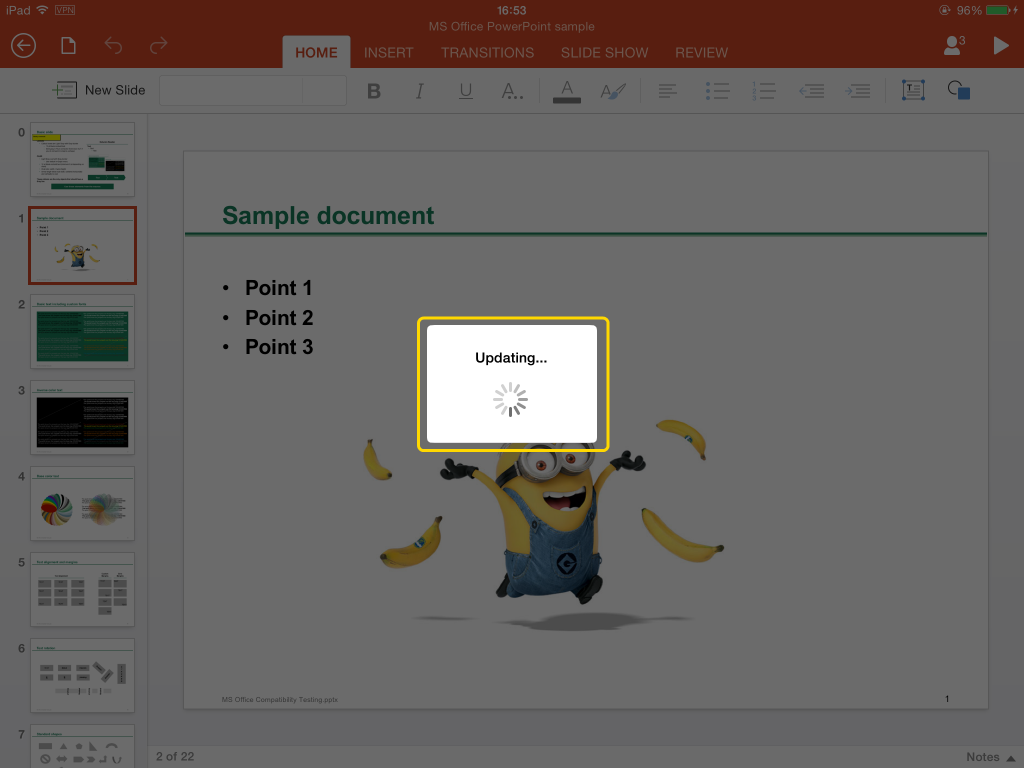
Task: Switch to the TRANSITIONS tab
Action: pyautogui.click(x=487, y=53)
